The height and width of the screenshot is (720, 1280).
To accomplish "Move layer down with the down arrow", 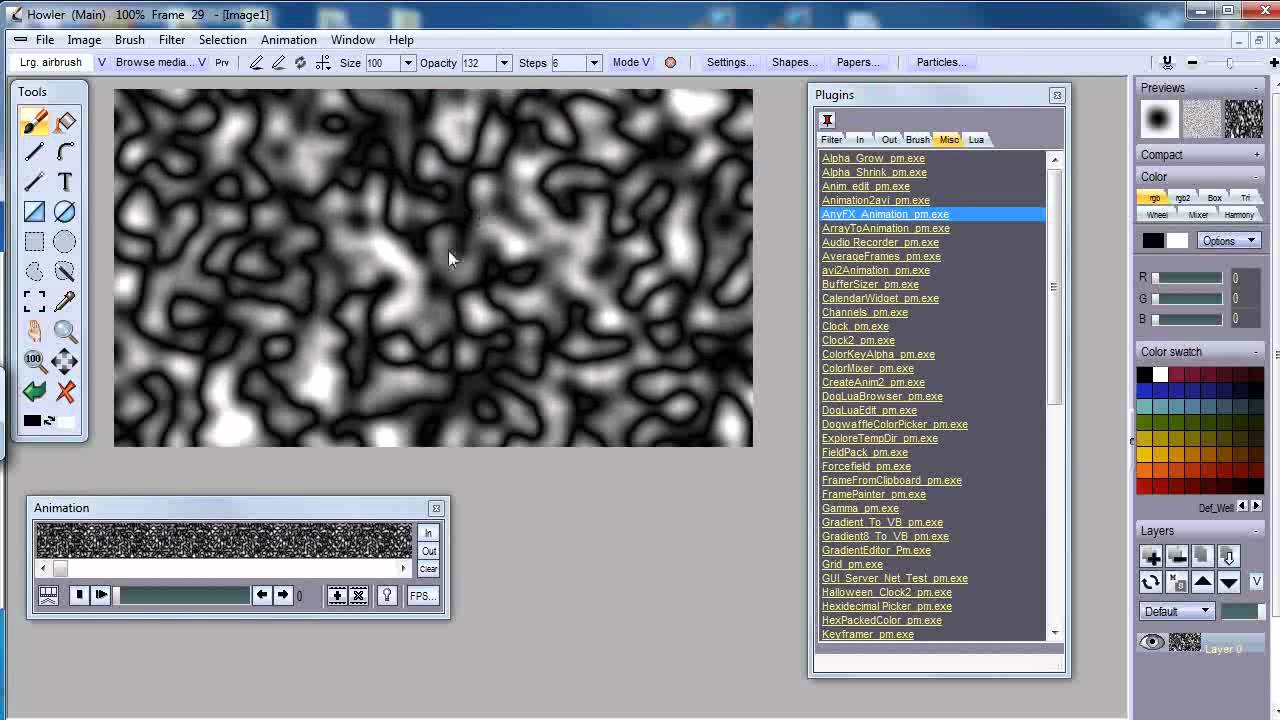I will (x=1229, y=583).
